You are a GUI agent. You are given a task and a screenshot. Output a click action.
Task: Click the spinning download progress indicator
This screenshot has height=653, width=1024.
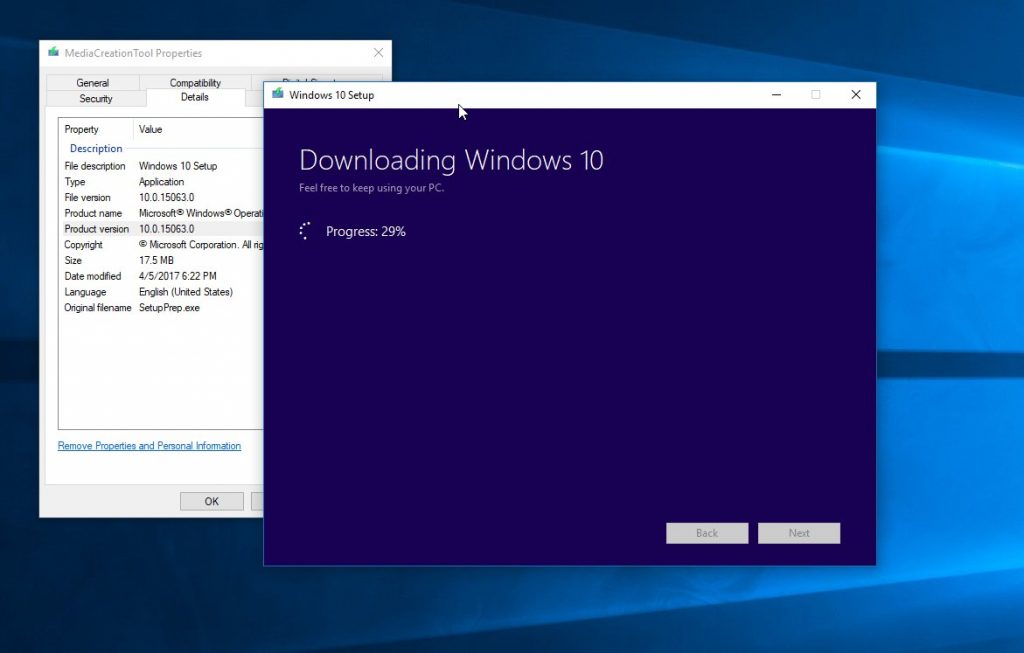tap(303, 230)
